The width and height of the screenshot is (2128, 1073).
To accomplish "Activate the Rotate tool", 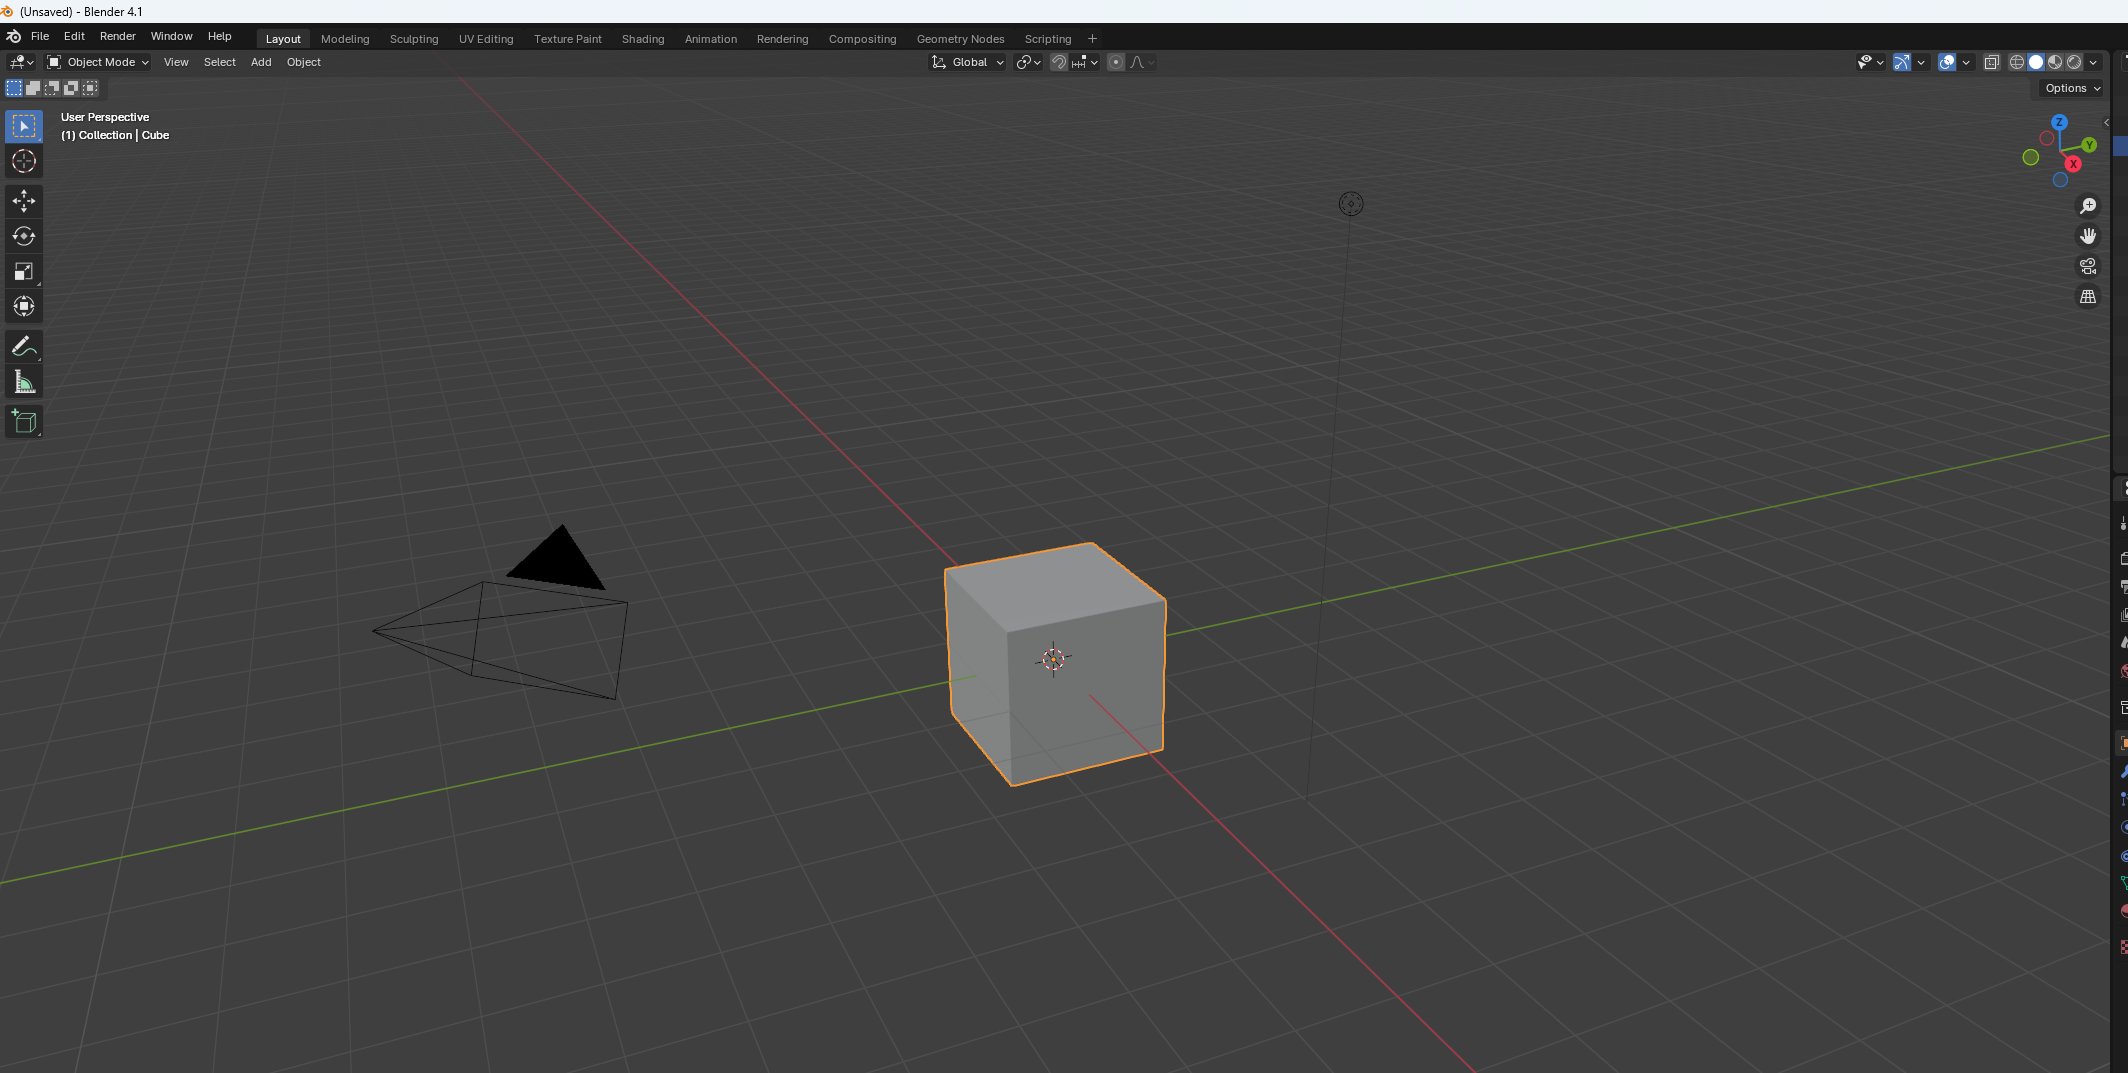I will (24, 236).
